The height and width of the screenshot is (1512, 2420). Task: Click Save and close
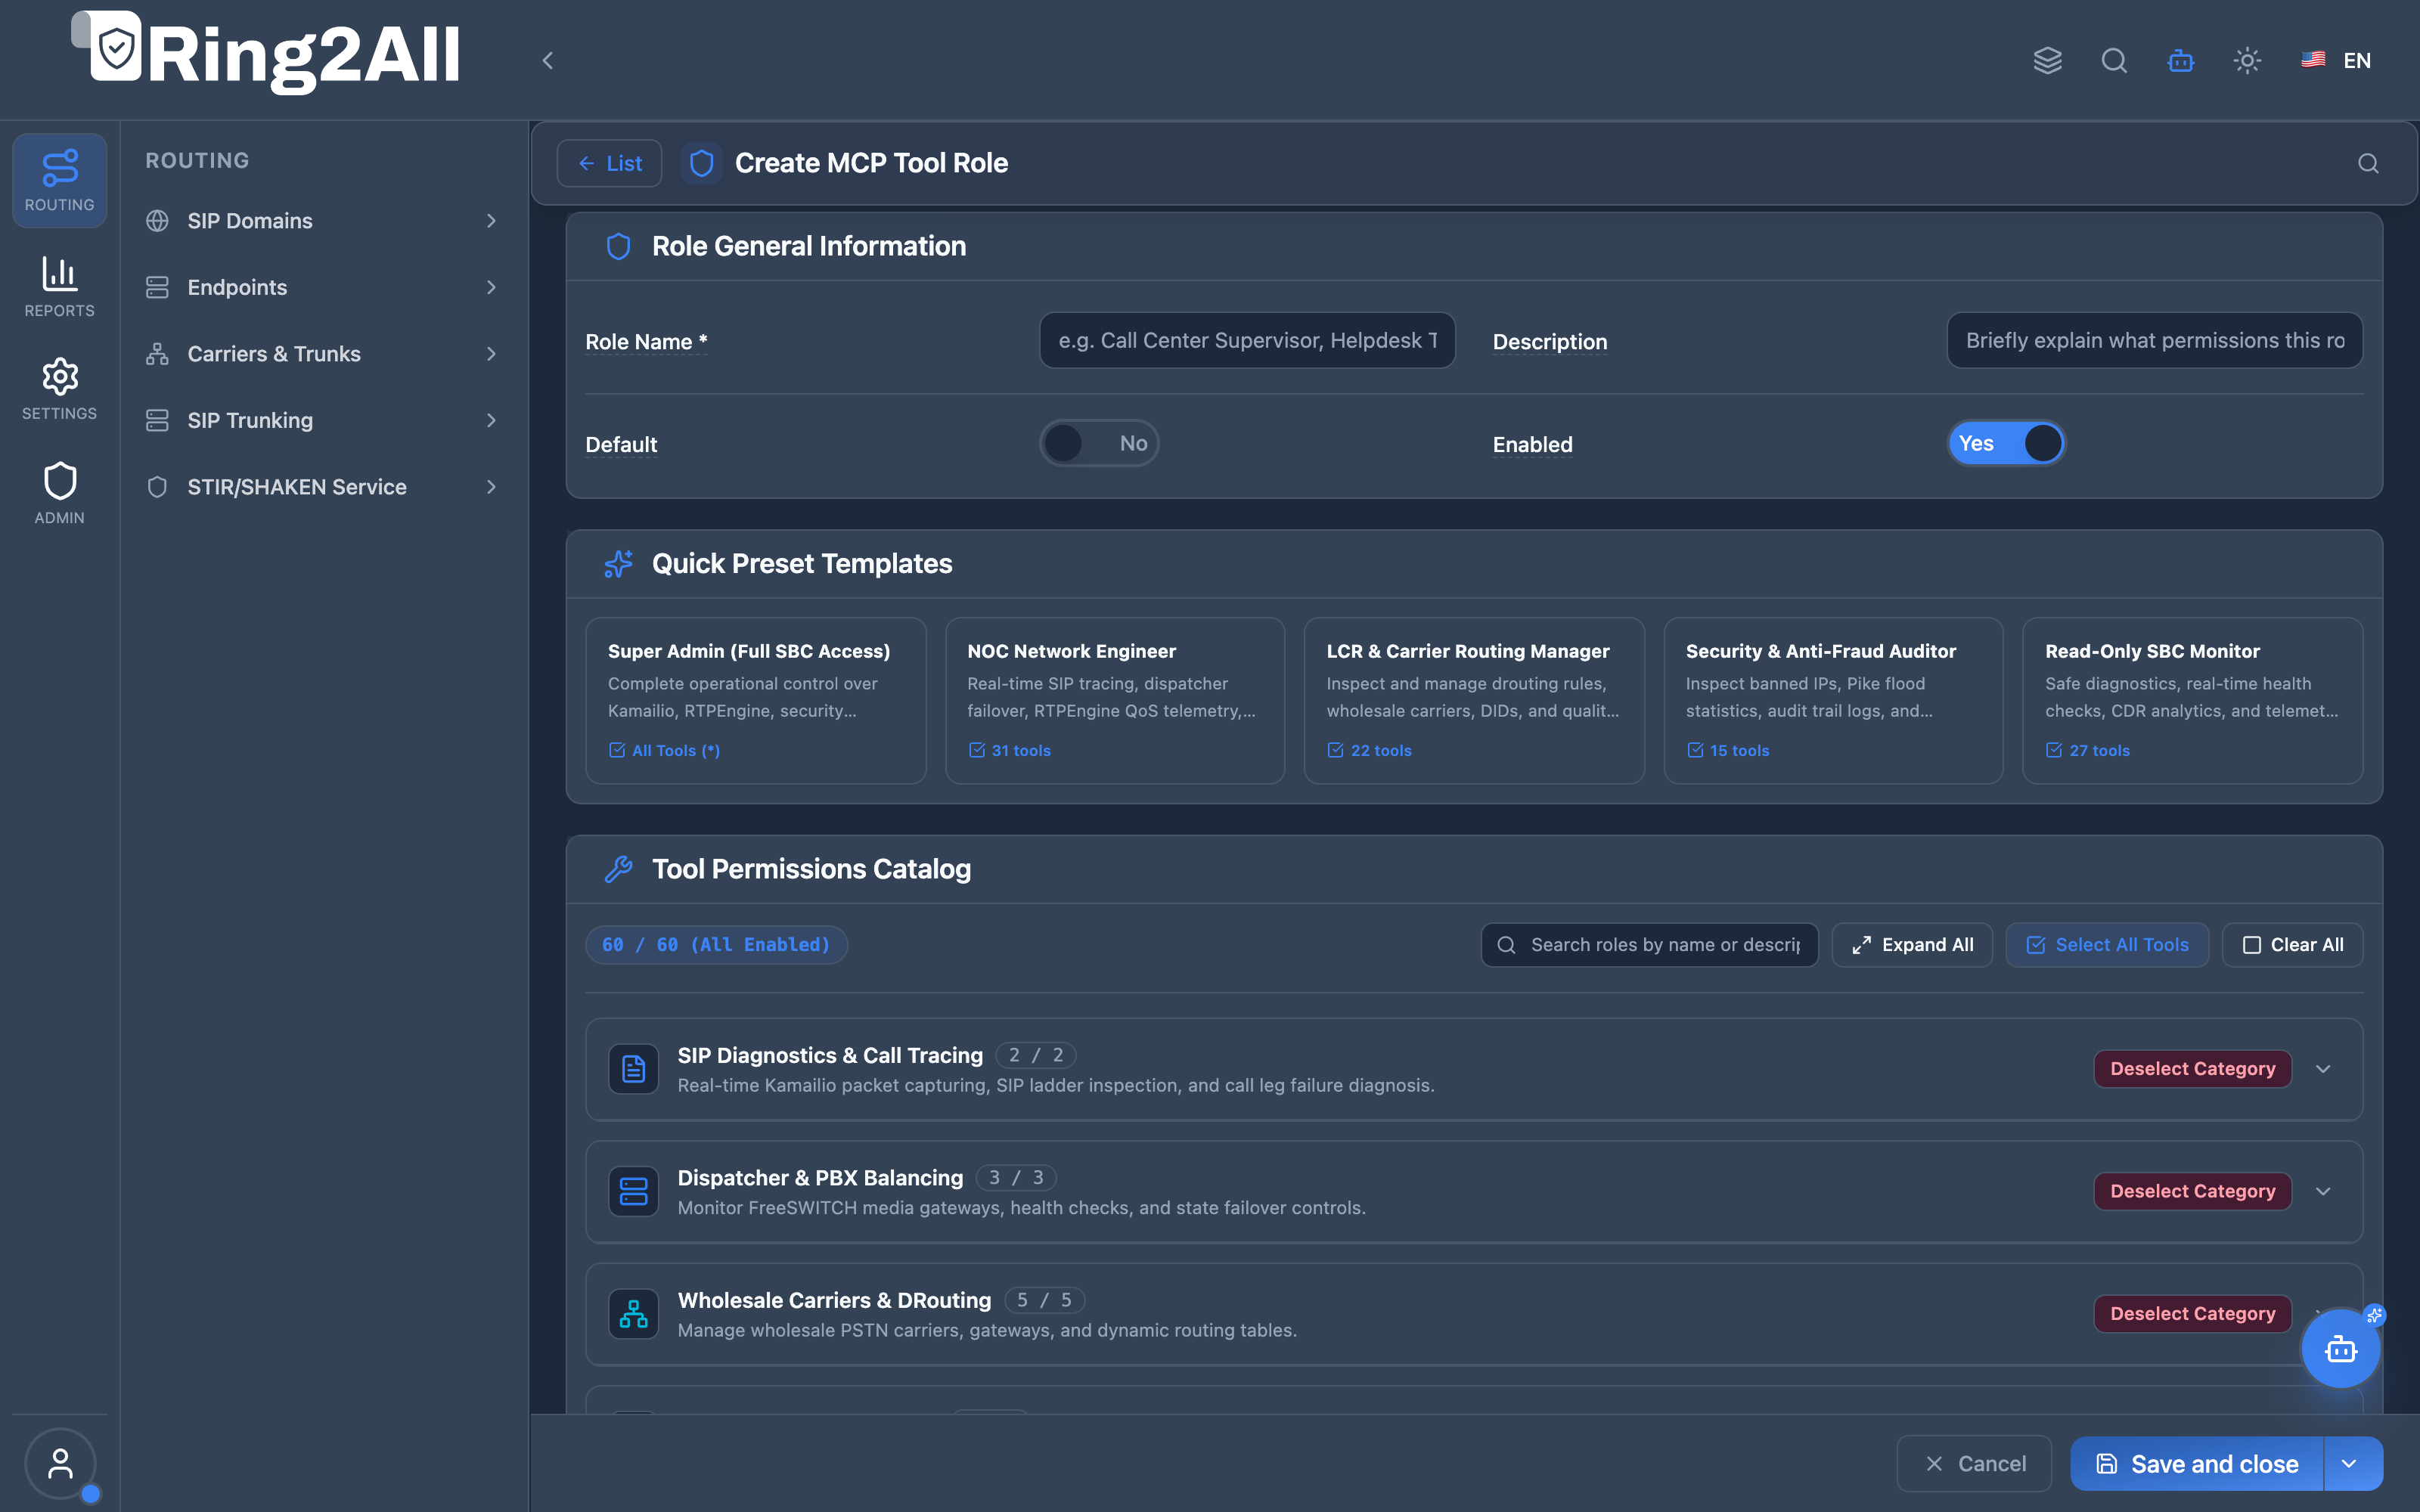(2197, 1464)
